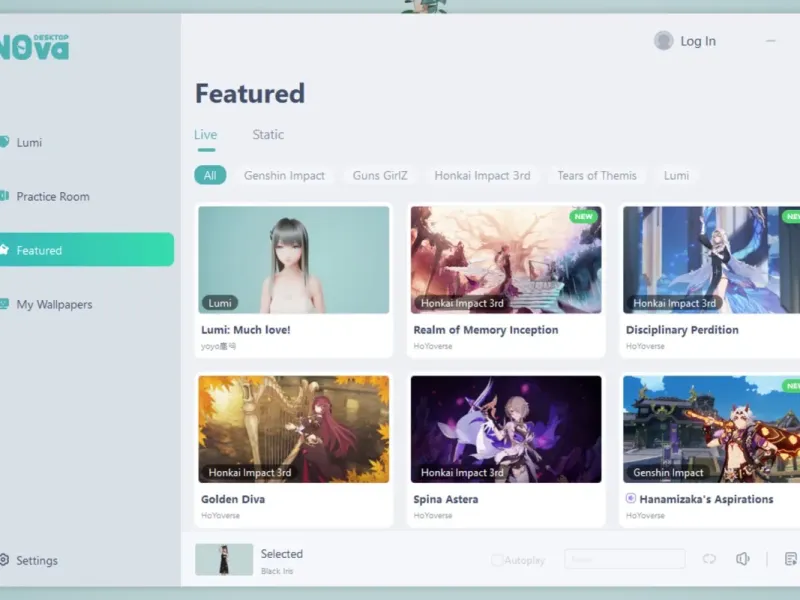Filter by Tears of Themis
The height and width of the screenshot is (600, 800).
coord(597,176)
